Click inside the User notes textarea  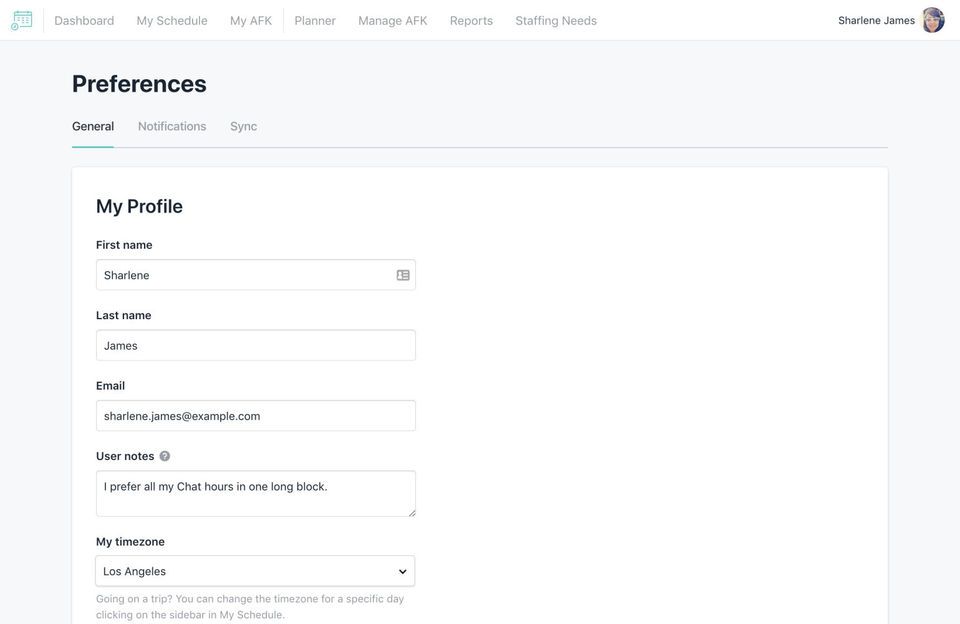pos(255,494)
